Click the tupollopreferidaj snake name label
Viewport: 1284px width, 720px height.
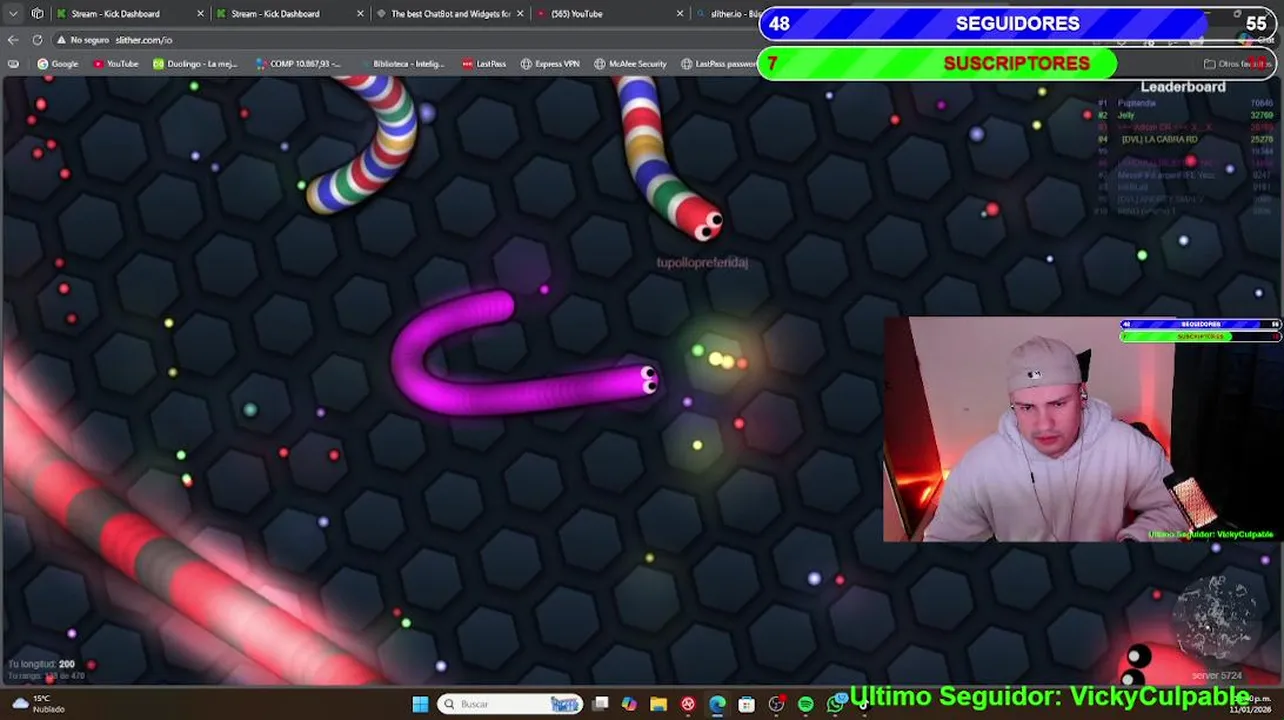(702, 262)
